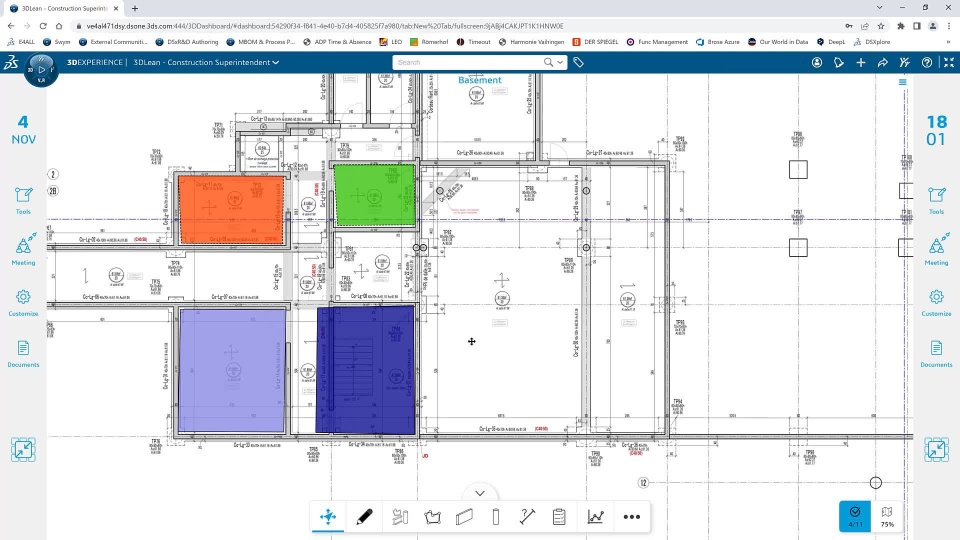This screenshot has height=540, width=960.
Task: Click the search magnifier icon
Action: click(x=549, y=62)
